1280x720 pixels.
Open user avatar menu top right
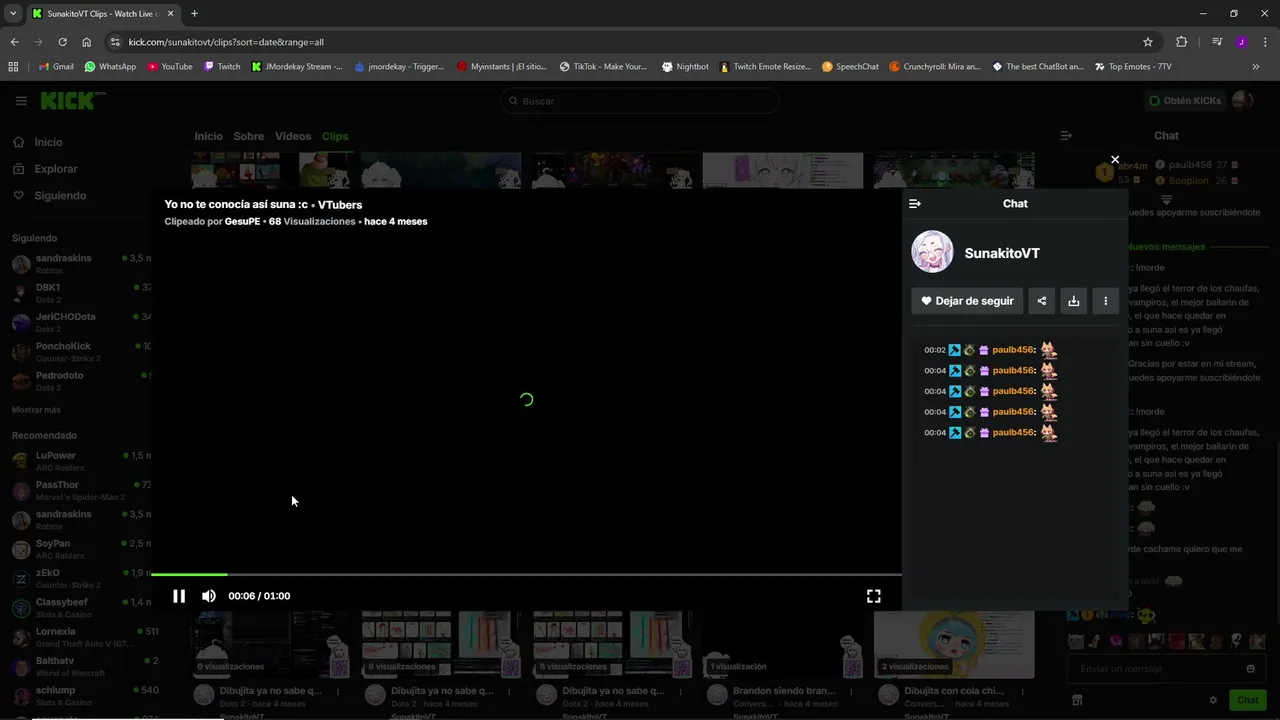[1243, 101]
